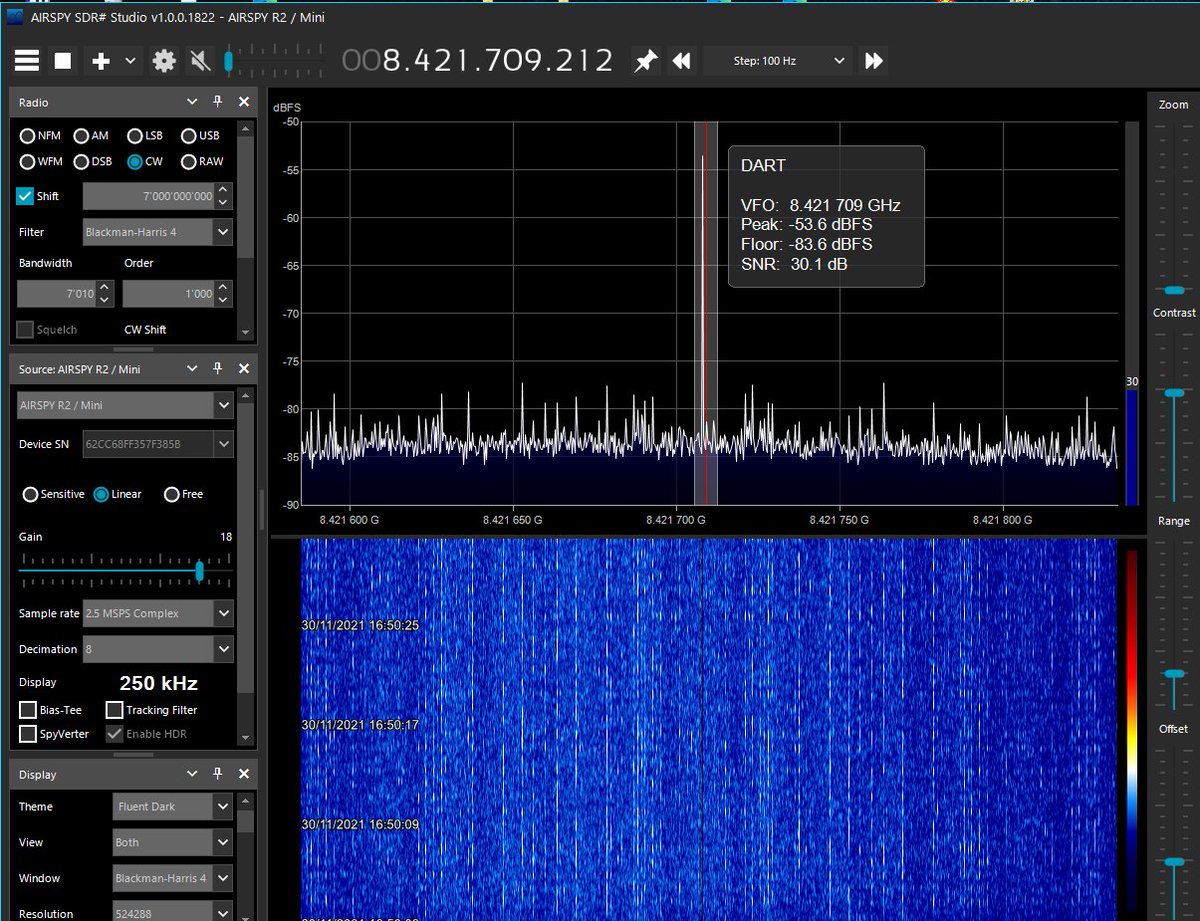
Task: Adjust the Range slider
Action: 1174,674
